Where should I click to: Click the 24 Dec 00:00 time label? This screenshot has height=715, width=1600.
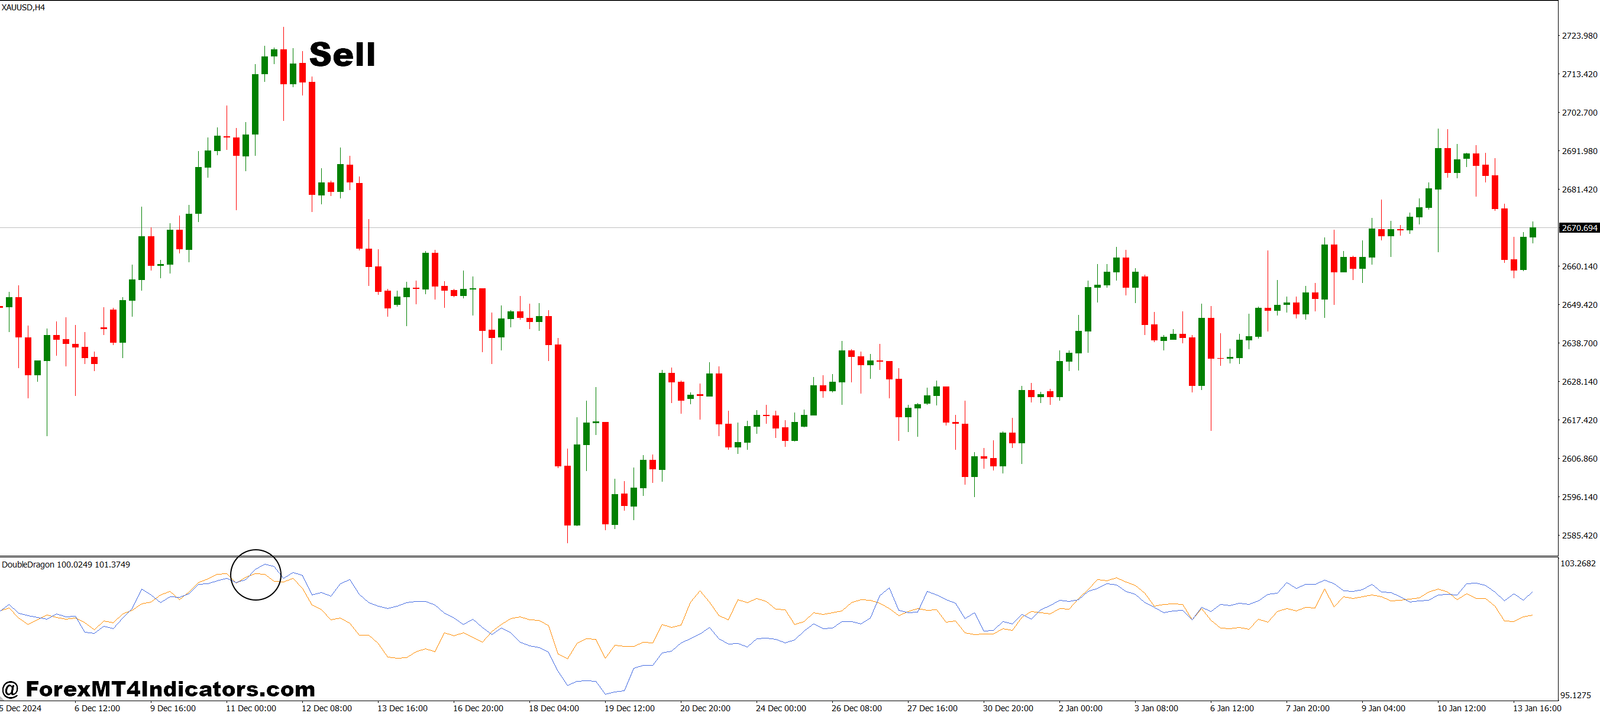pos(781,708)
